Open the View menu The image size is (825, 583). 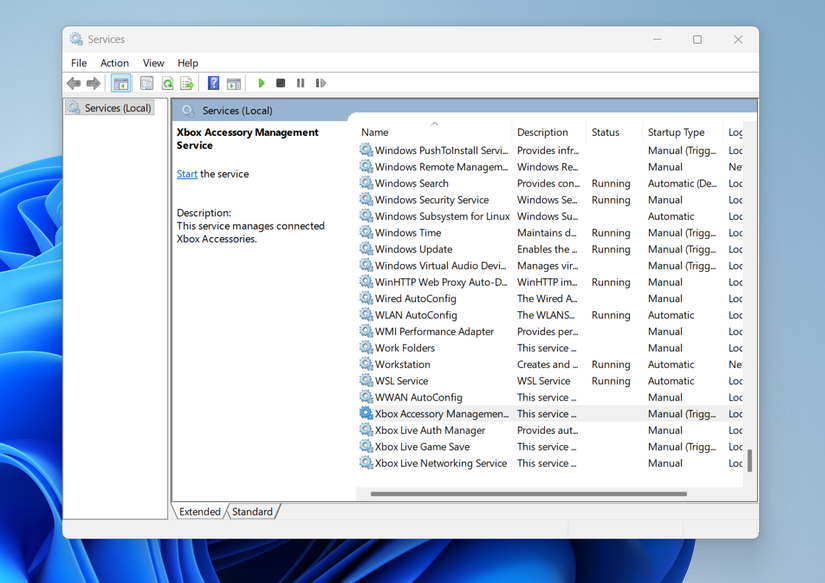coord(153,63)
